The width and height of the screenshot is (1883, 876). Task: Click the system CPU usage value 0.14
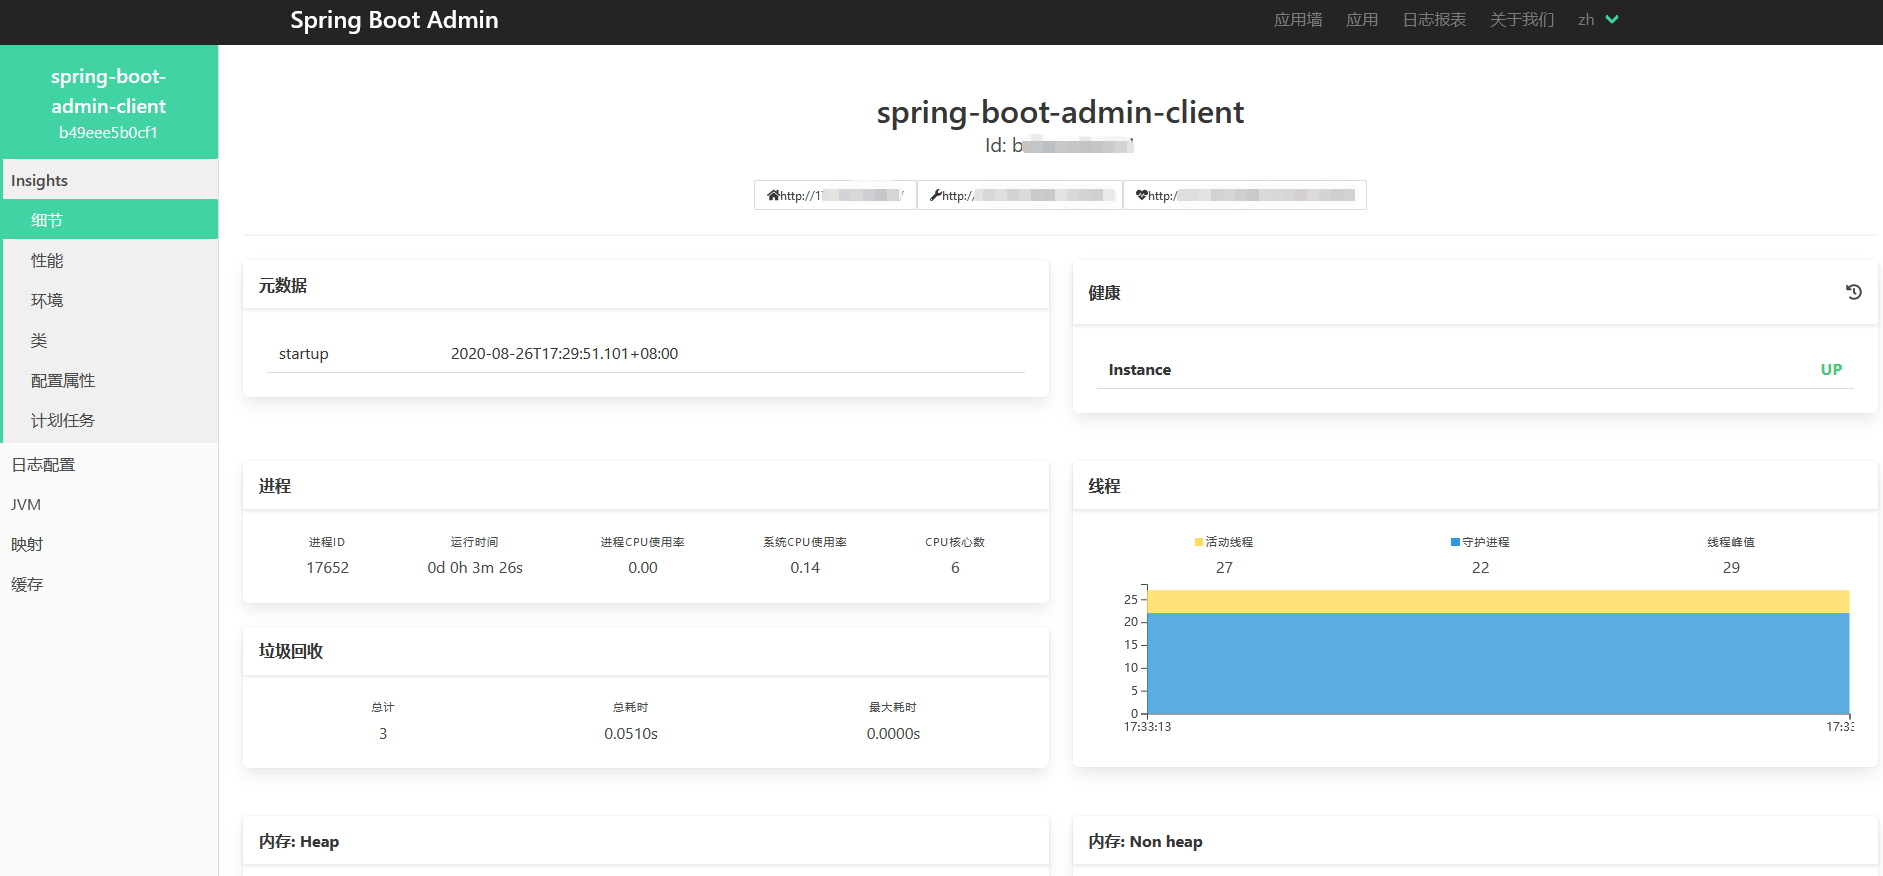805,567
